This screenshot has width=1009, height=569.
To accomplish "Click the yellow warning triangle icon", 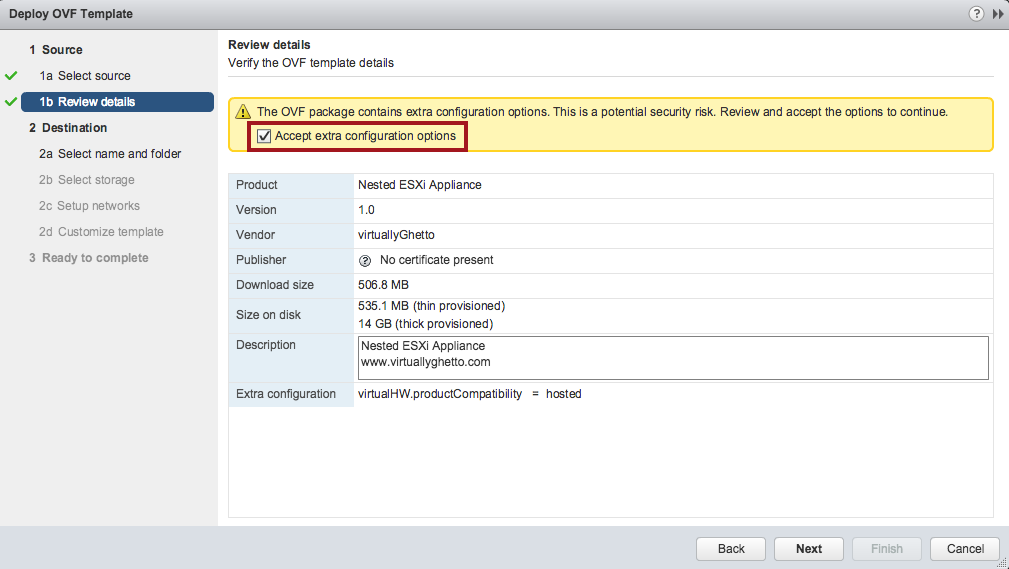I will pos(242,112).
